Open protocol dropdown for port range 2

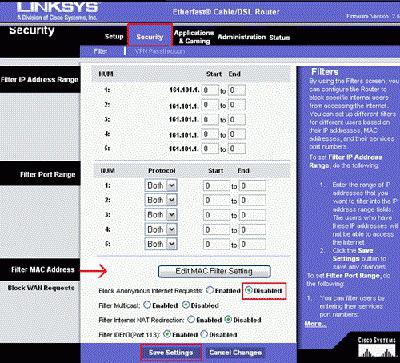[x=161, y=200]
